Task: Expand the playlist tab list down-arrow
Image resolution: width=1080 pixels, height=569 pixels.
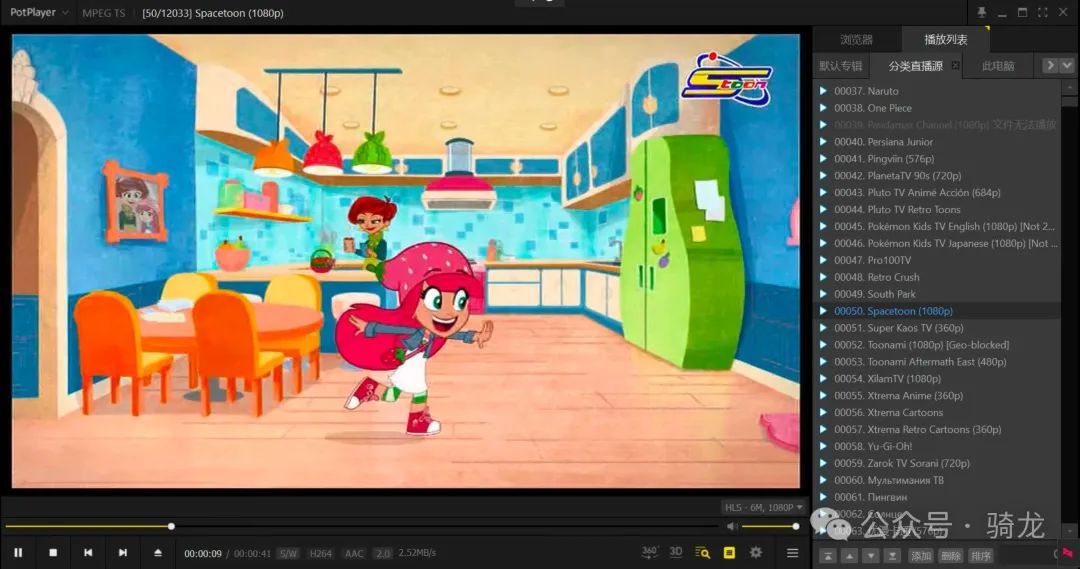Action: tap(1068, 65)
